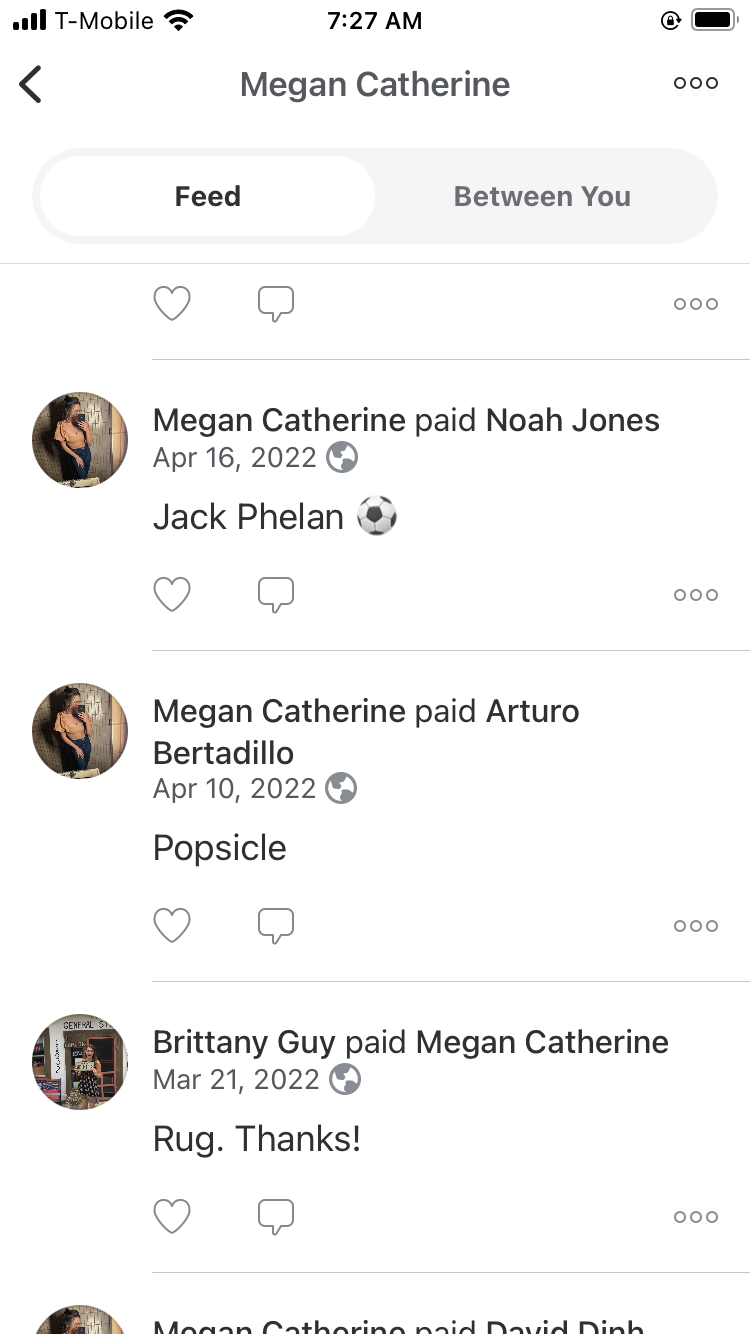
Task: Like the Jack Phelan payment
Action: click(x=172, y=595)
